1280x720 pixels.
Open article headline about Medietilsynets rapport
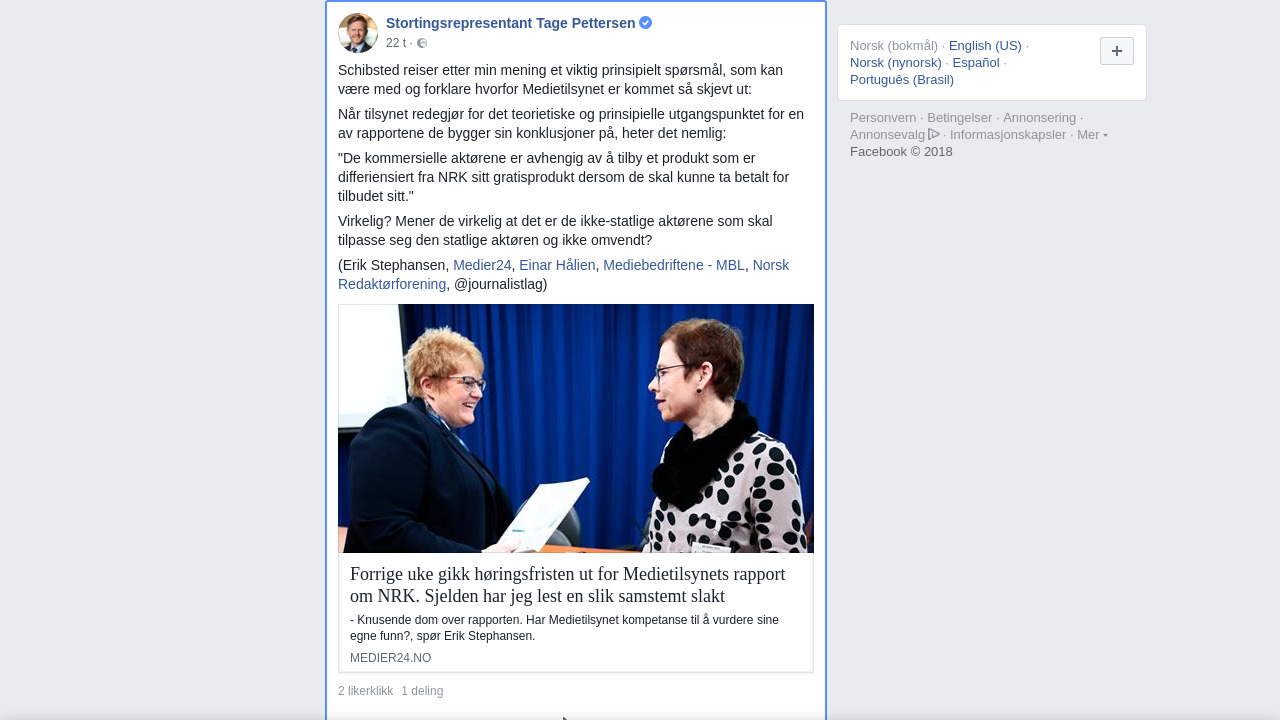[568, 585]
